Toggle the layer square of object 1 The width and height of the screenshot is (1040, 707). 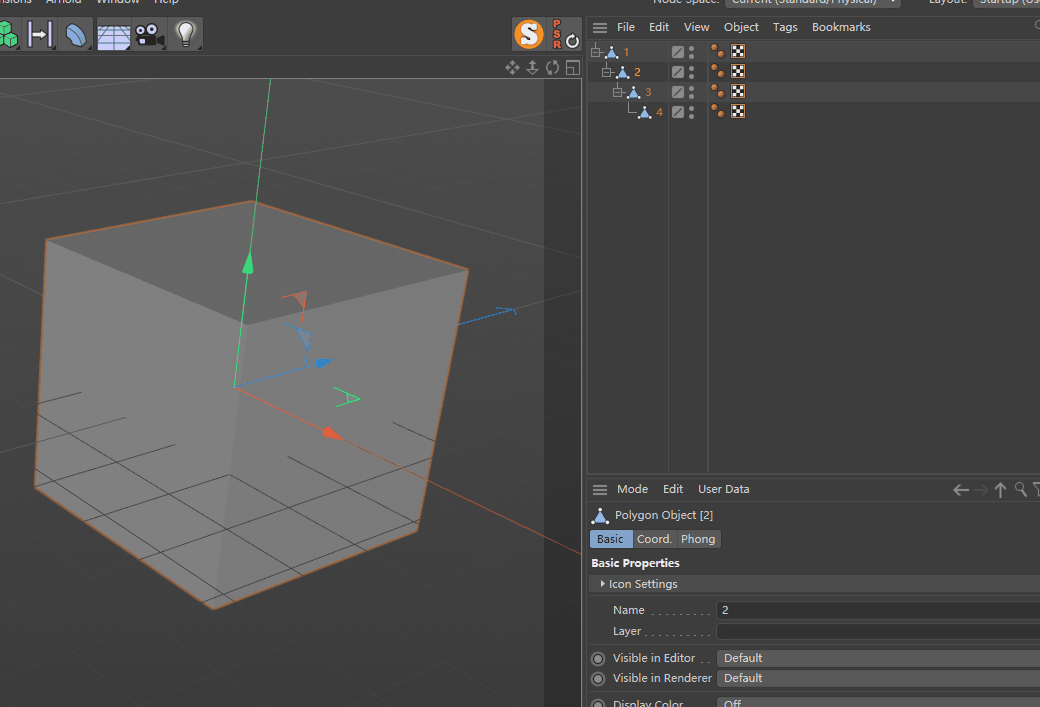677,52
